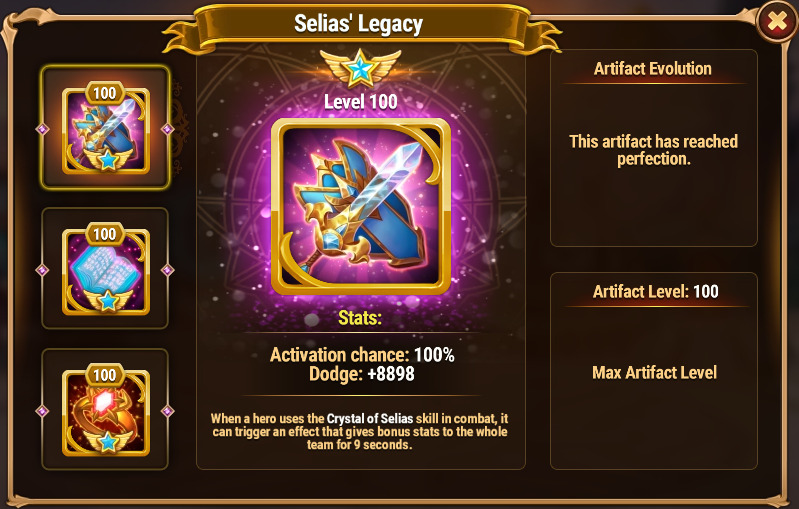Click the 'This artifact has reached perfection' message
This screenshot has width=799, height=509.
coord(653,150)
